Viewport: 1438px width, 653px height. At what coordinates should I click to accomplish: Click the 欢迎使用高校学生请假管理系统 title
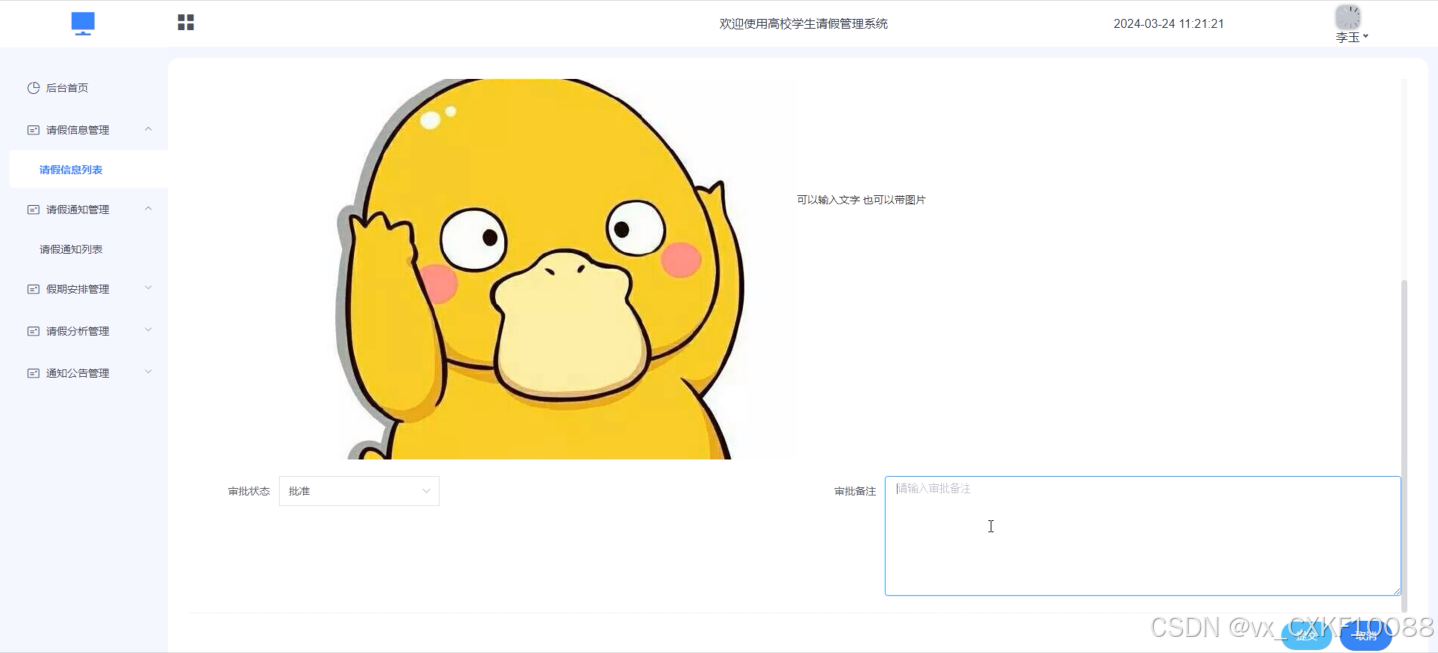pos(804,24)
